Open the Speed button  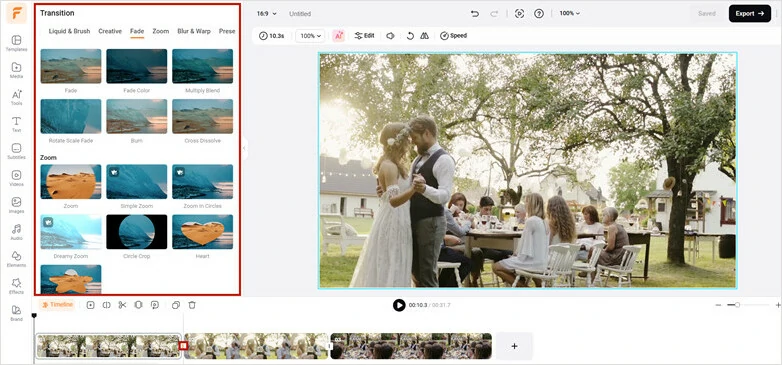(453, 35)
